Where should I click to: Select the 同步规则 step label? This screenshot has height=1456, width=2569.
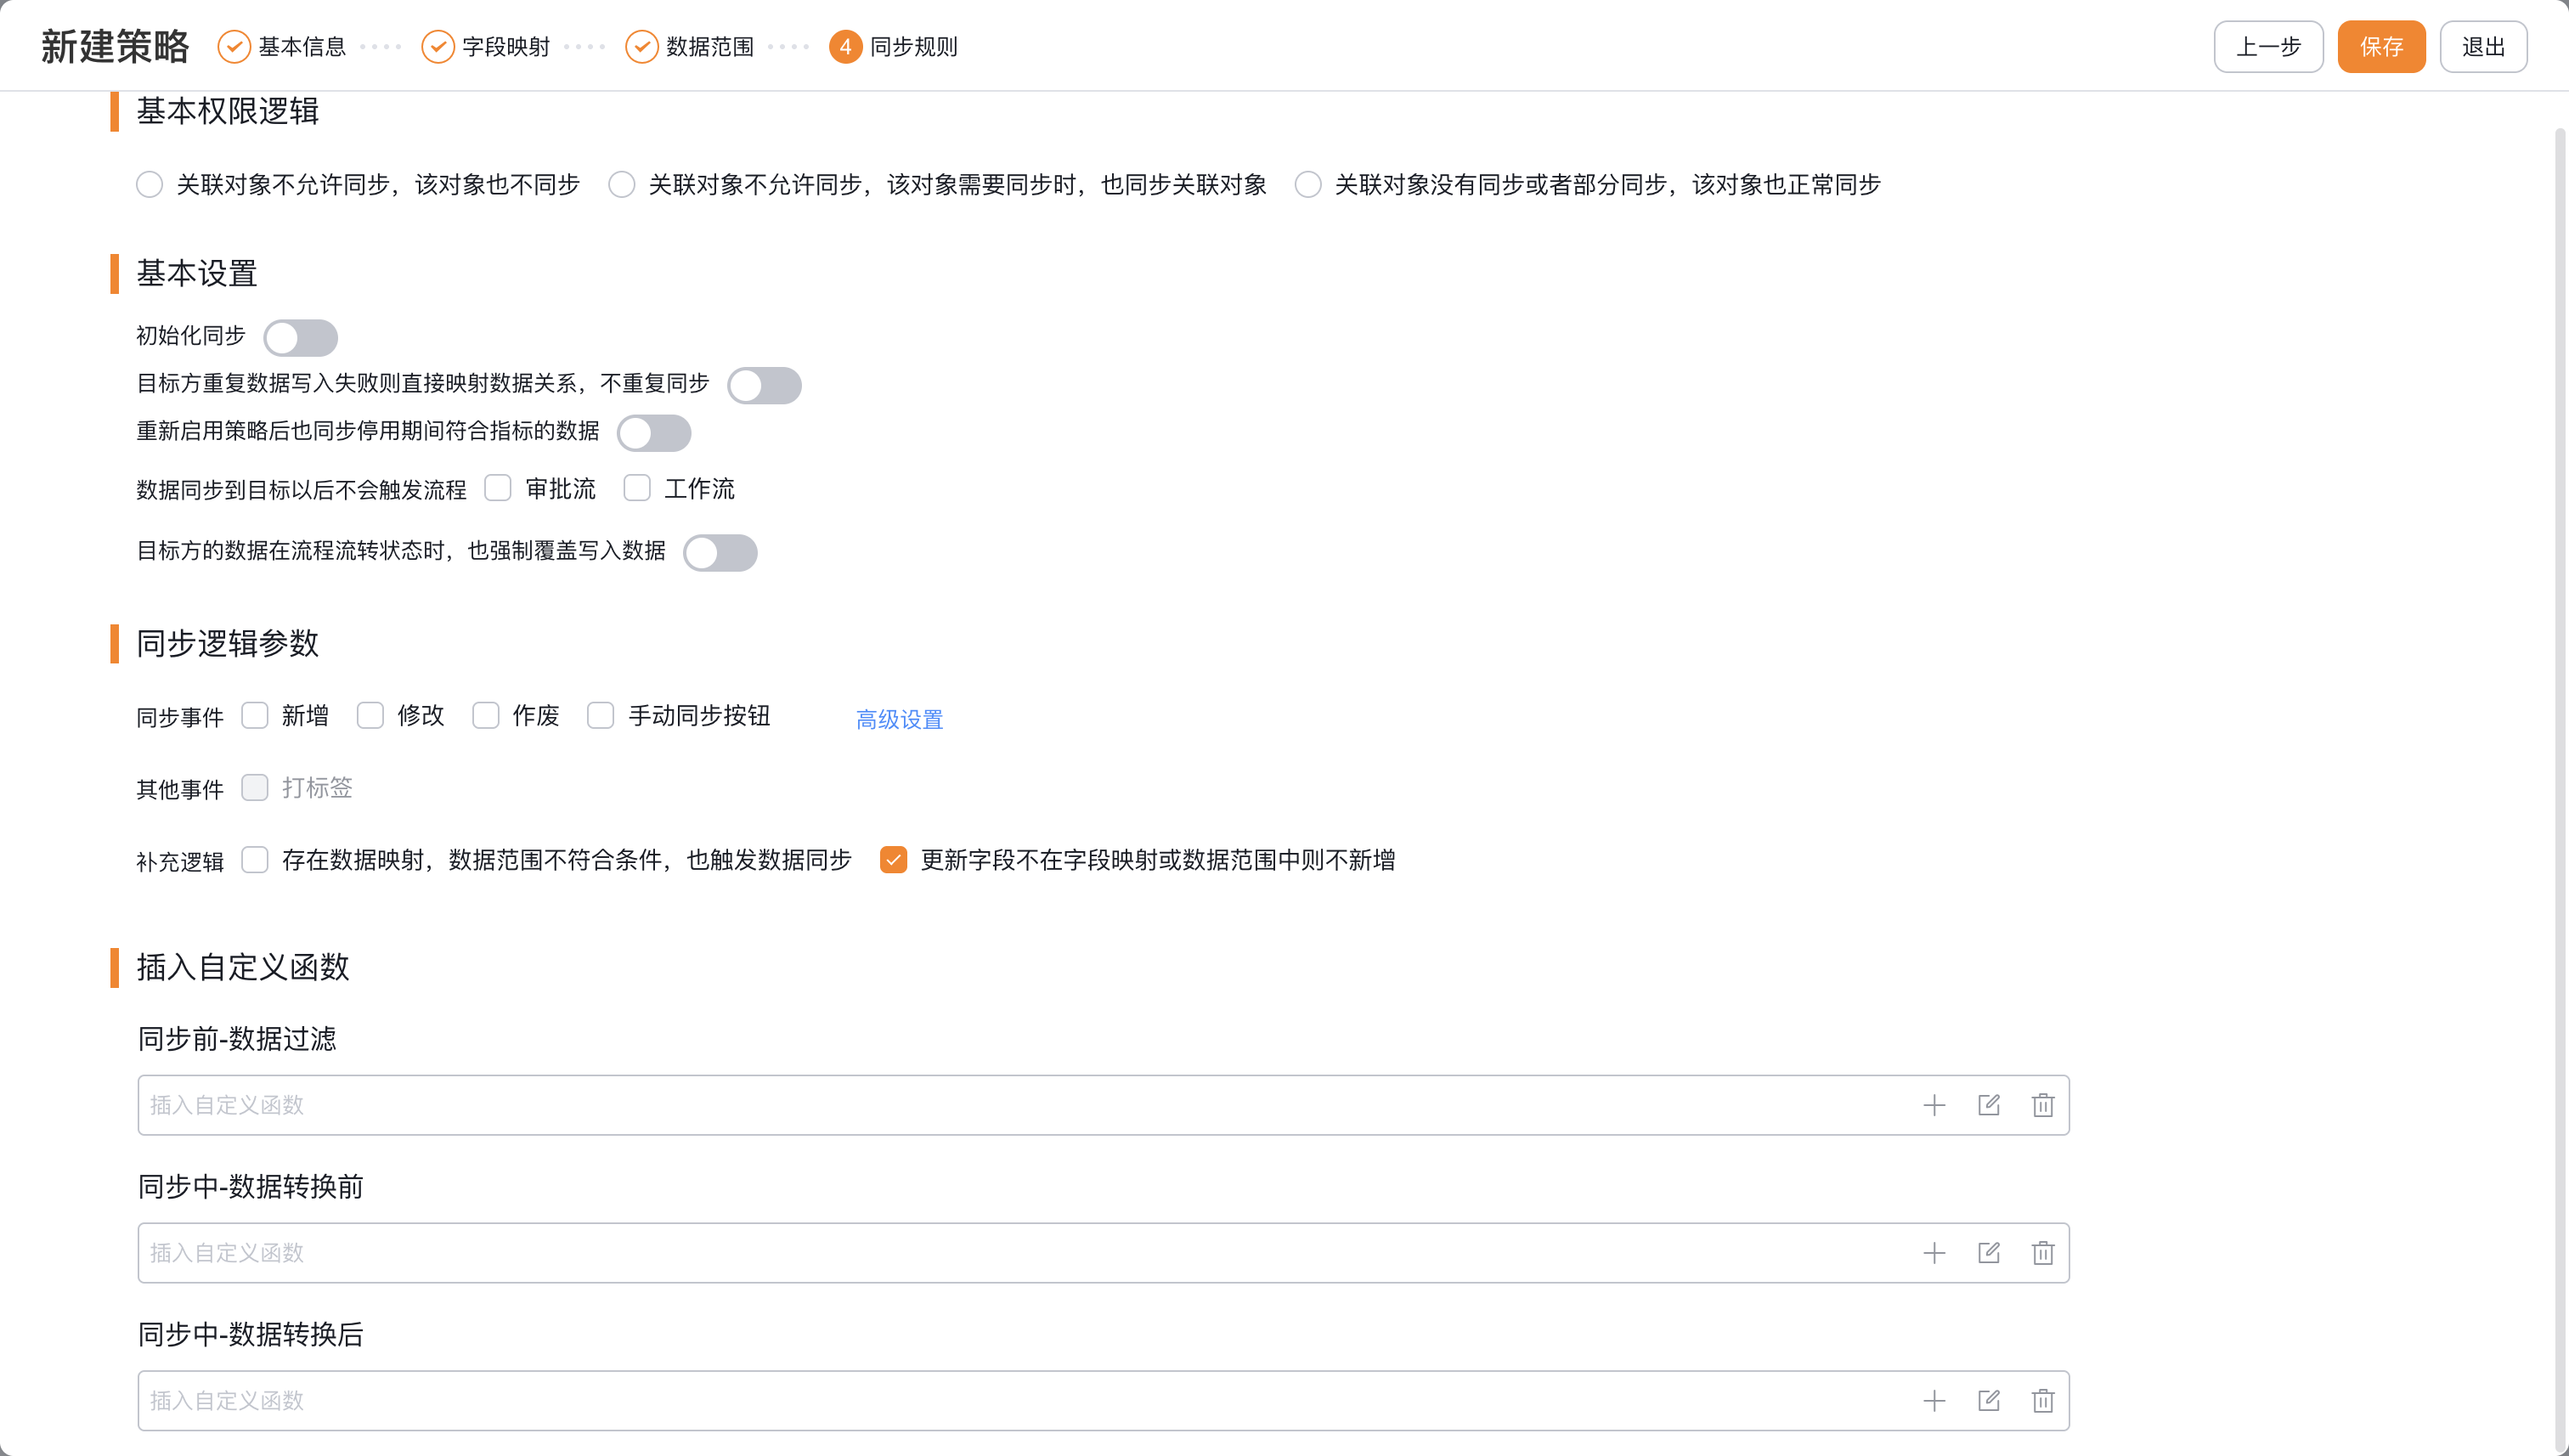click(914, 47)
